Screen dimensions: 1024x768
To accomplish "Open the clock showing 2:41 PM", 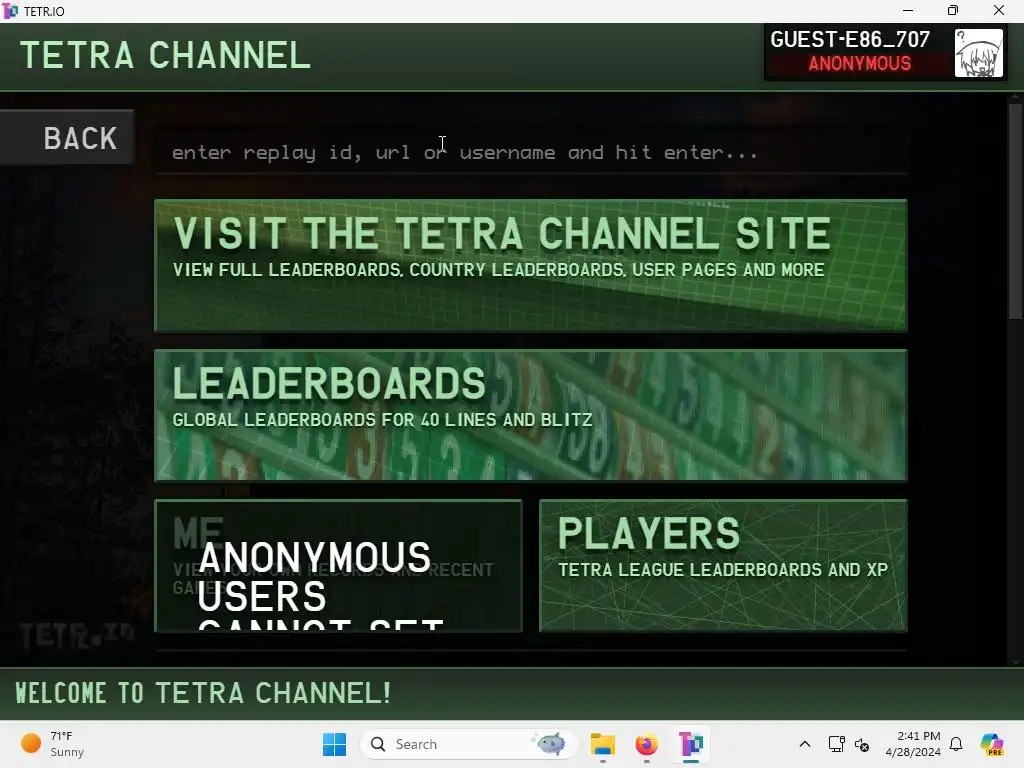I will click(913, 744).
